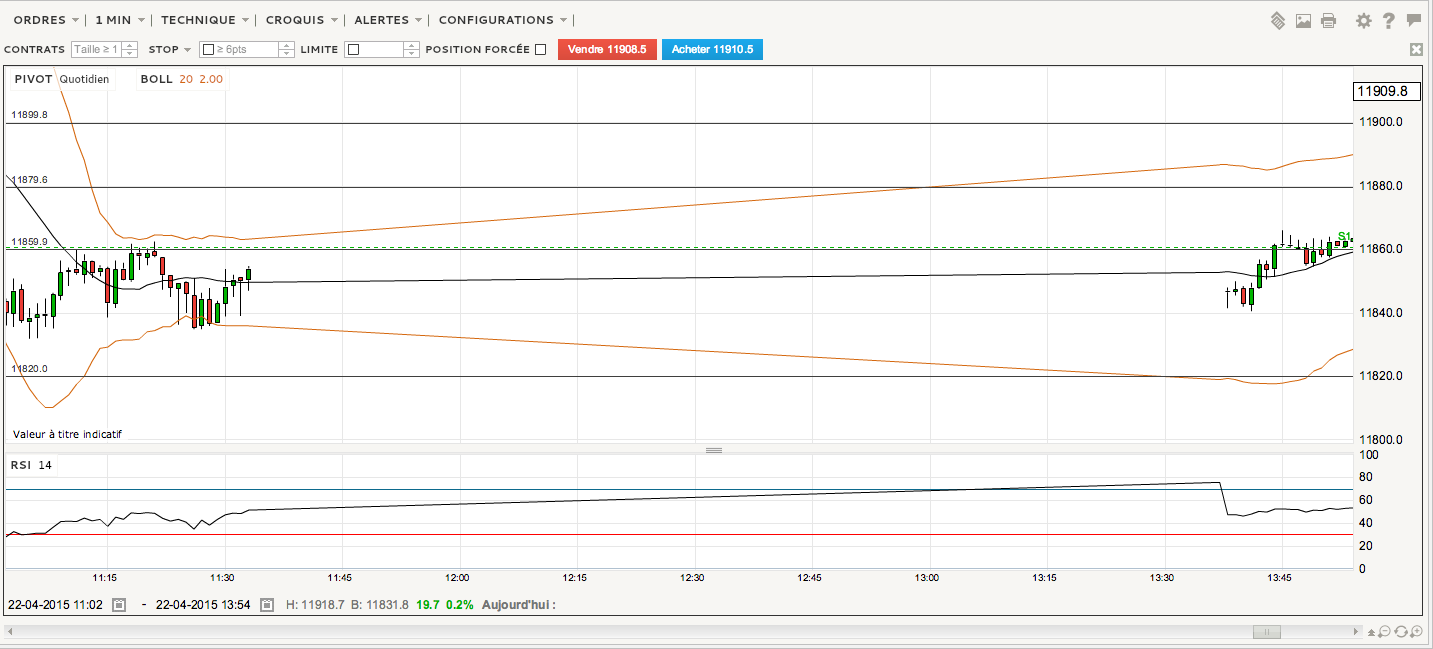Image resolution: width=1433 pixels, height=649 pixels.
Task: Zoom out using the minus magnifier icon
Action: click(x=1385, y=632)
